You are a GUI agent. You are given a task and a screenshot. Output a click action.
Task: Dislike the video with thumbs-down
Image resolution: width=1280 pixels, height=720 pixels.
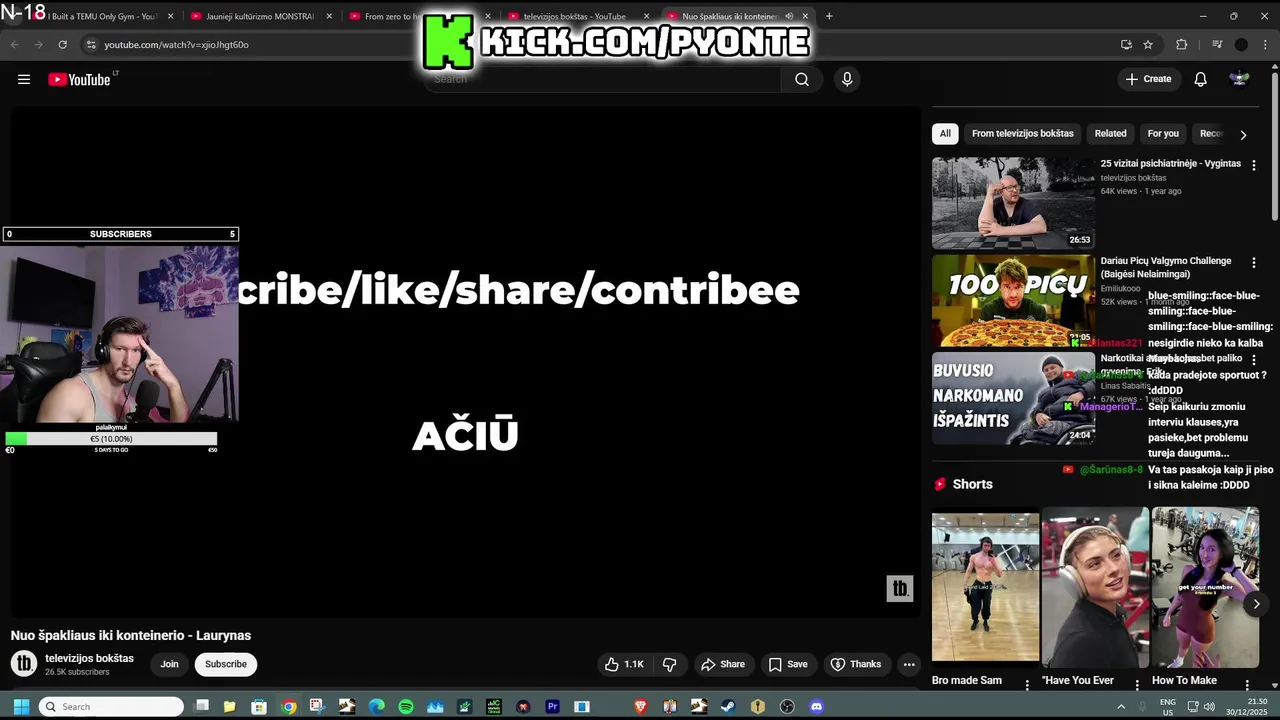(x=670, y=664)
